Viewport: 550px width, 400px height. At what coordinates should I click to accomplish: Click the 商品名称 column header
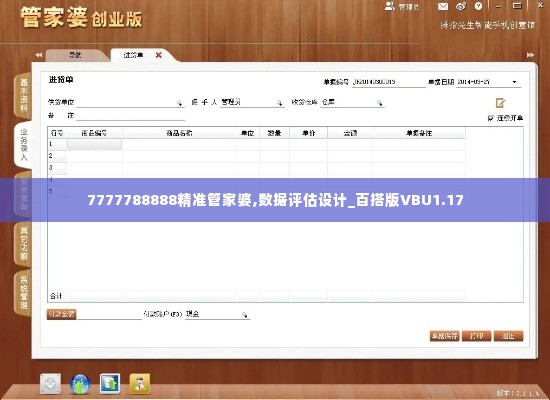[x=179, y=133]
